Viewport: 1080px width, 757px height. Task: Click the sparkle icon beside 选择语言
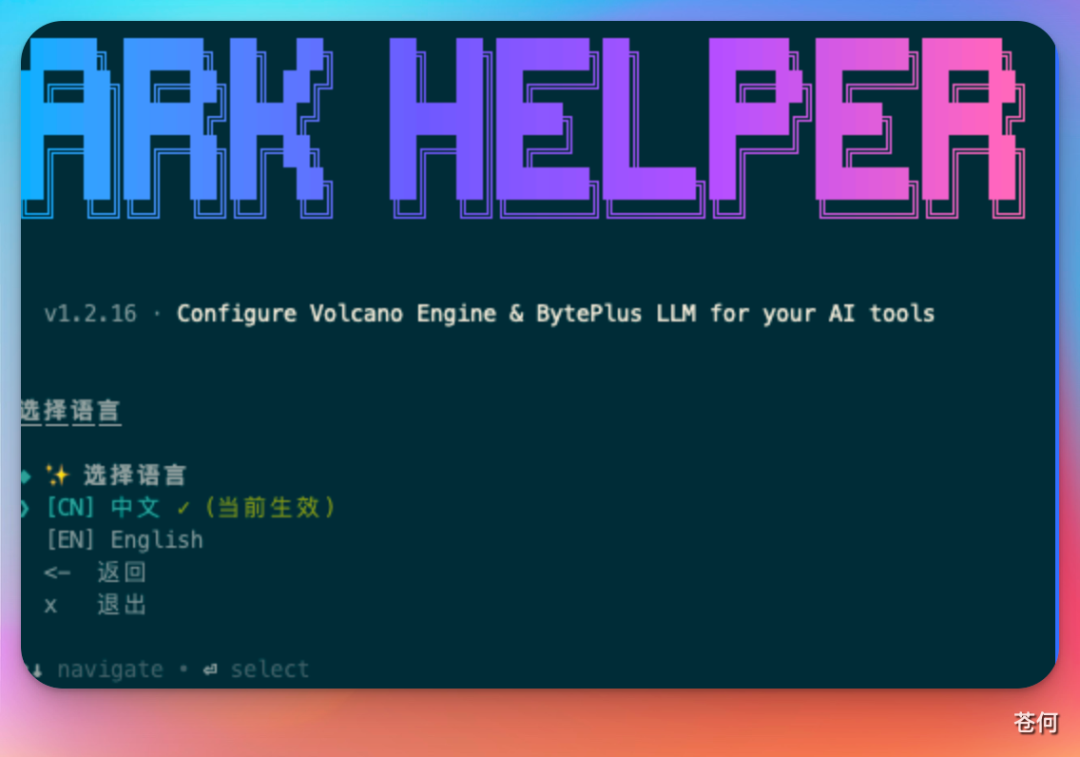tap(58, 475)
